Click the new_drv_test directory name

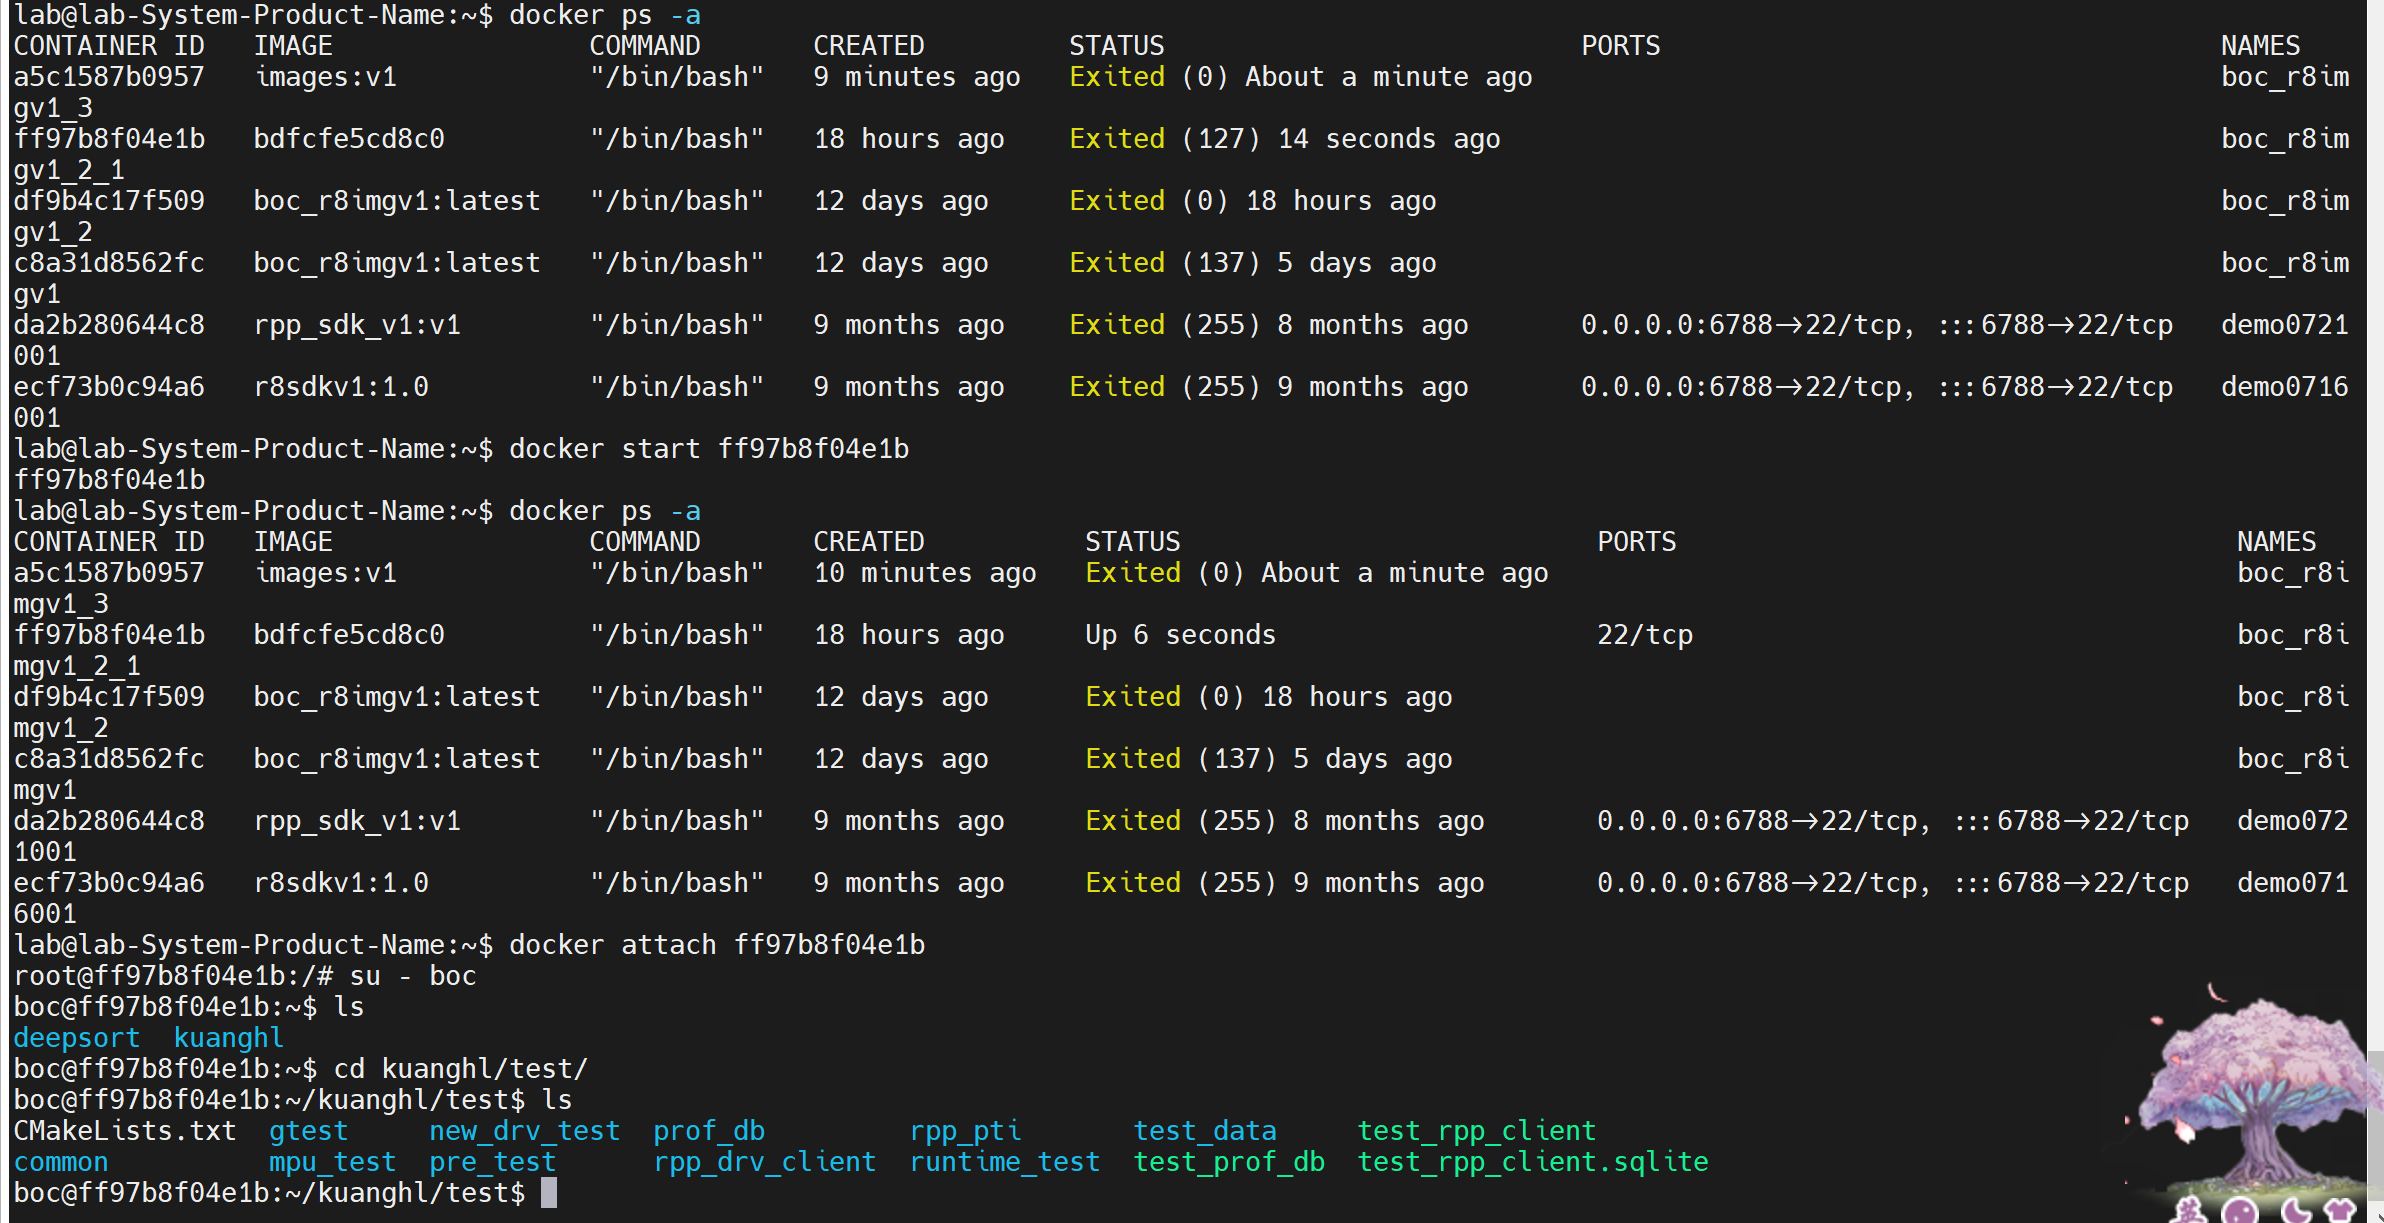[524, 1131]
